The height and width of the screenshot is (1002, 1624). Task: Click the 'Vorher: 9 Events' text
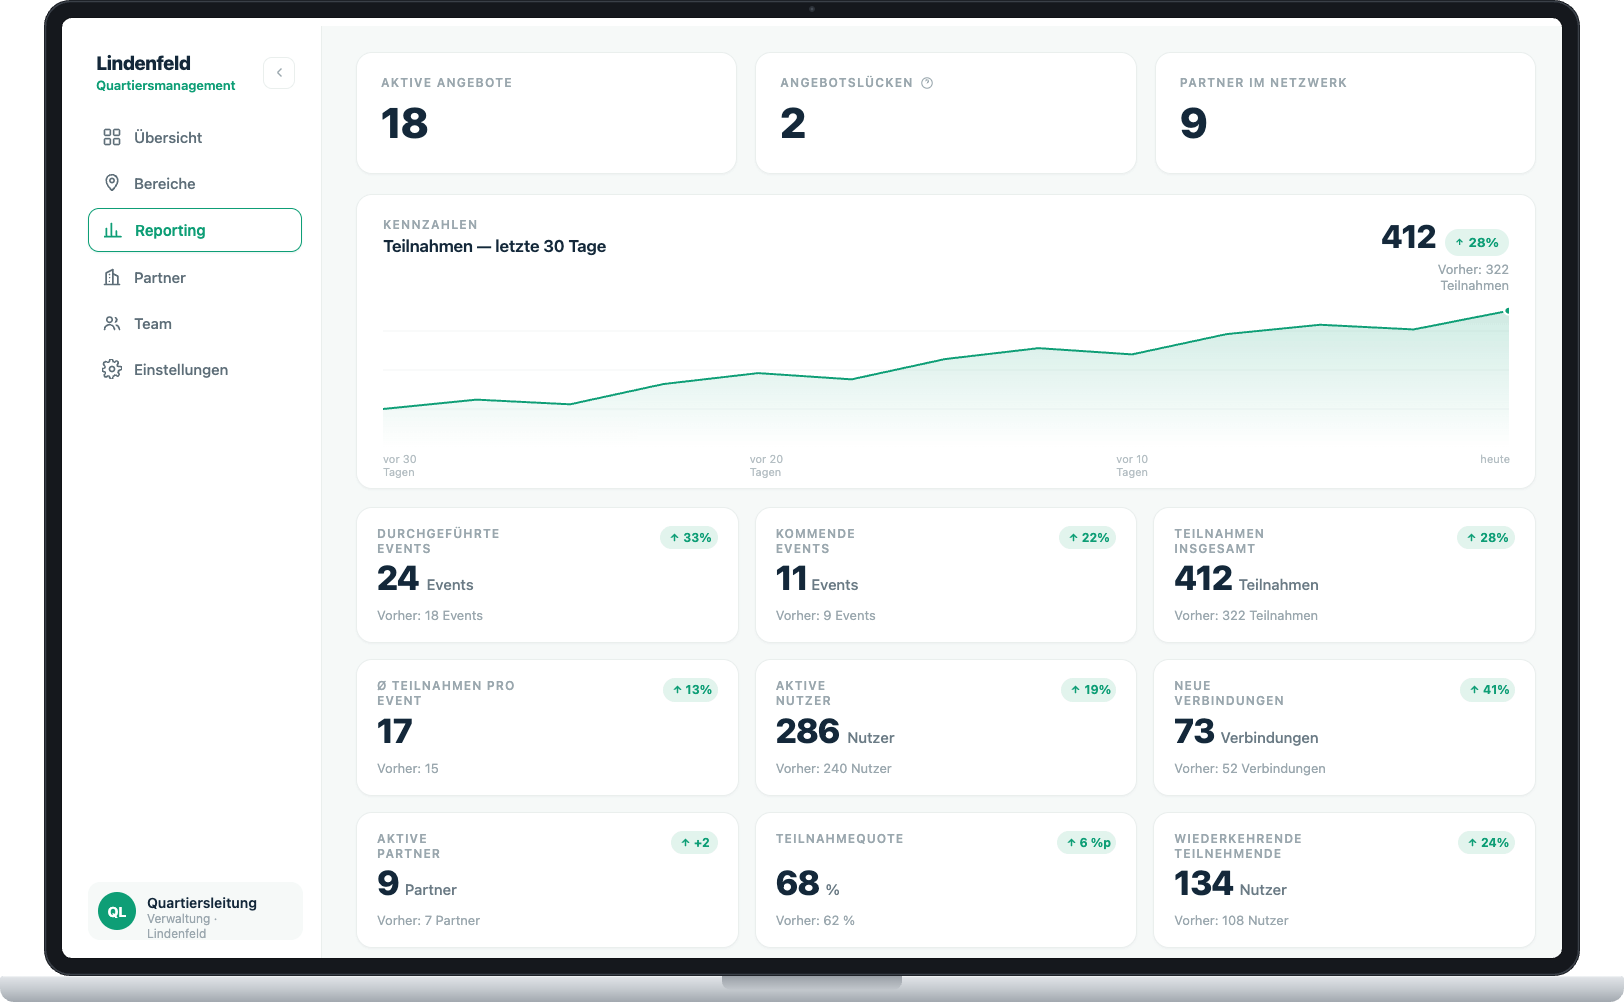click(826, 615)
